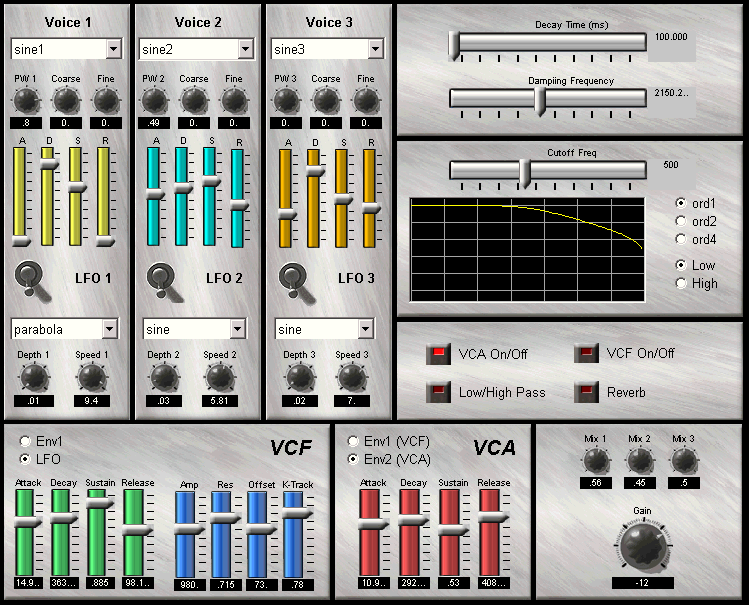Click VCA Decay slider handle
This screenshot has width=749, height=605.
point(413,520)
